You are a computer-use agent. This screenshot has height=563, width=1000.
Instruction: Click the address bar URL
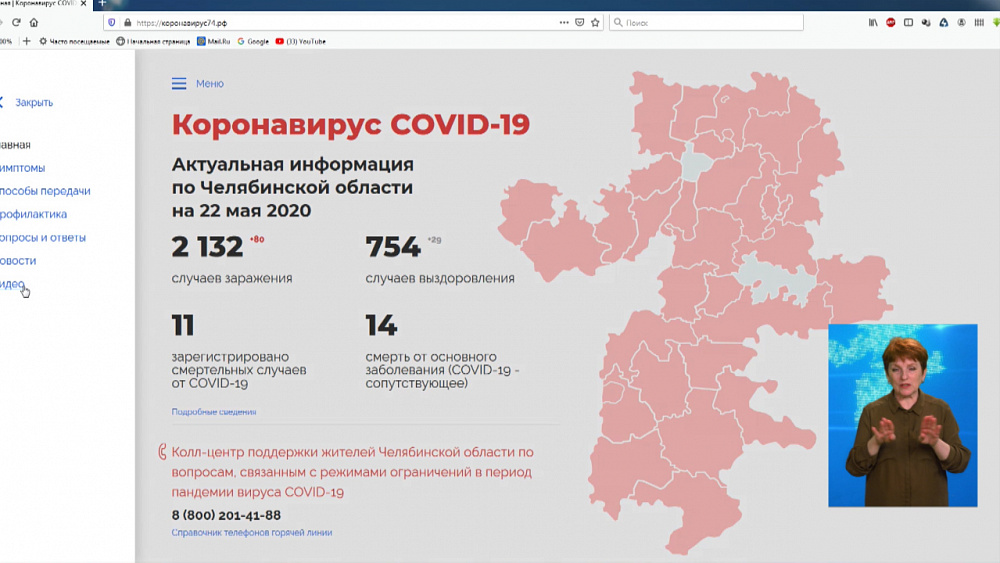181,23
